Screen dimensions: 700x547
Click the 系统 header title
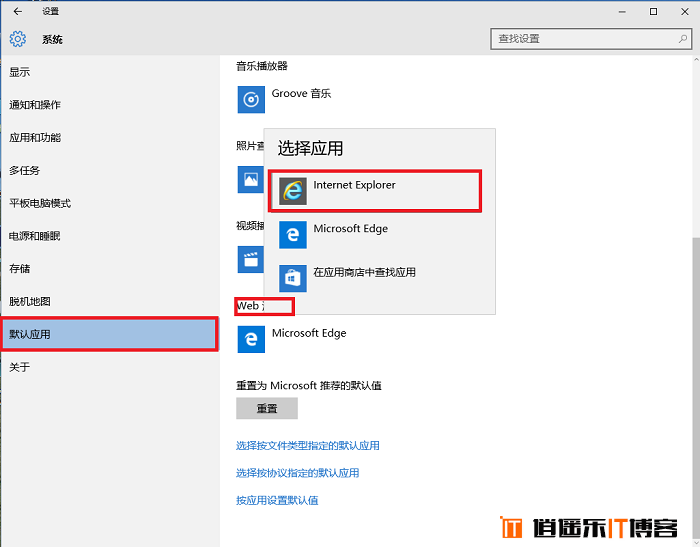52,39
